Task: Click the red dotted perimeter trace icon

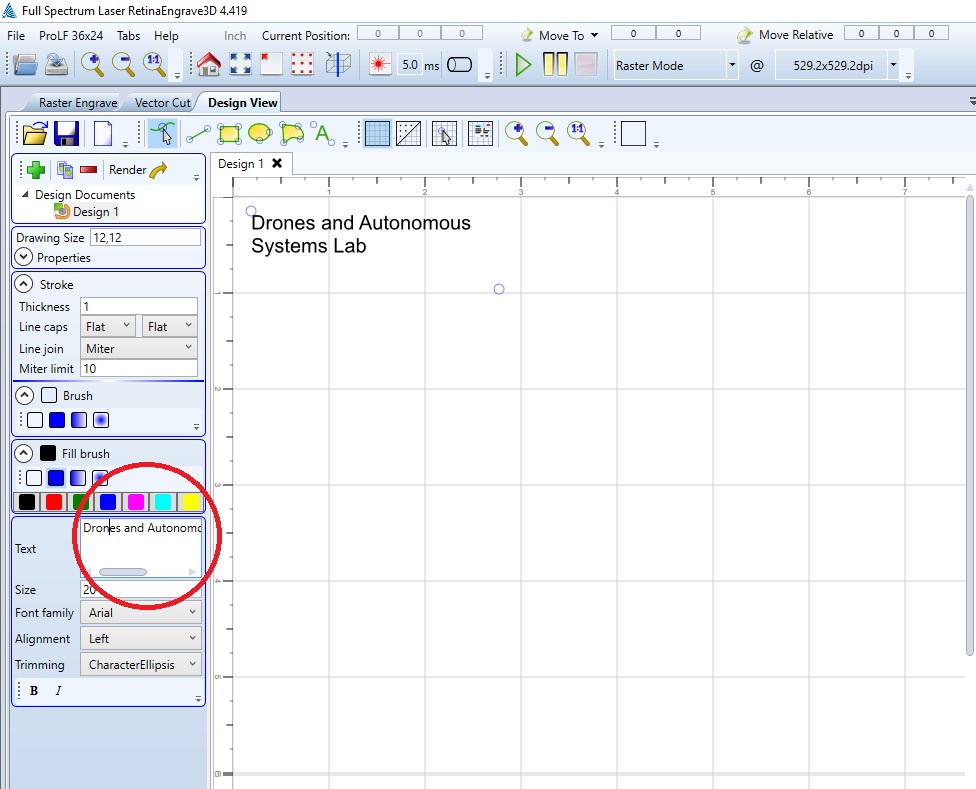Action: (x=302, y=64)
